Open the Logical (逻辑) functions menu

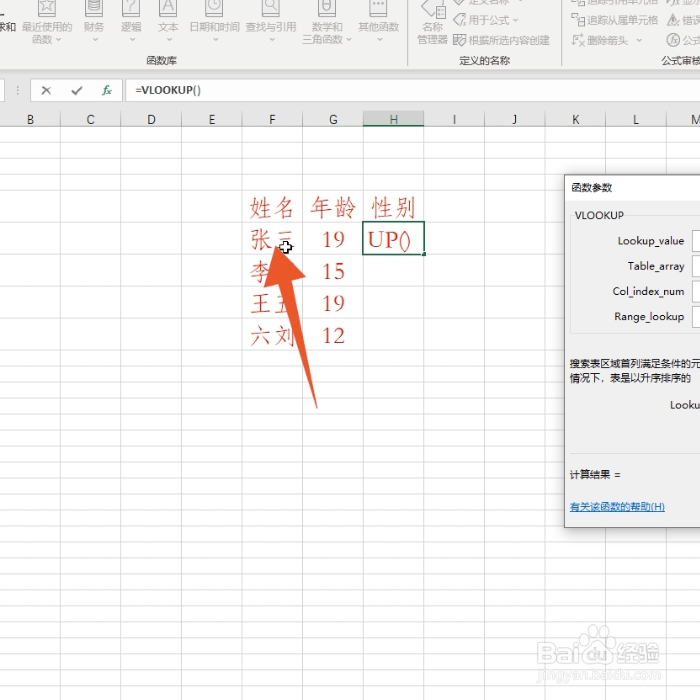[131, 22]
